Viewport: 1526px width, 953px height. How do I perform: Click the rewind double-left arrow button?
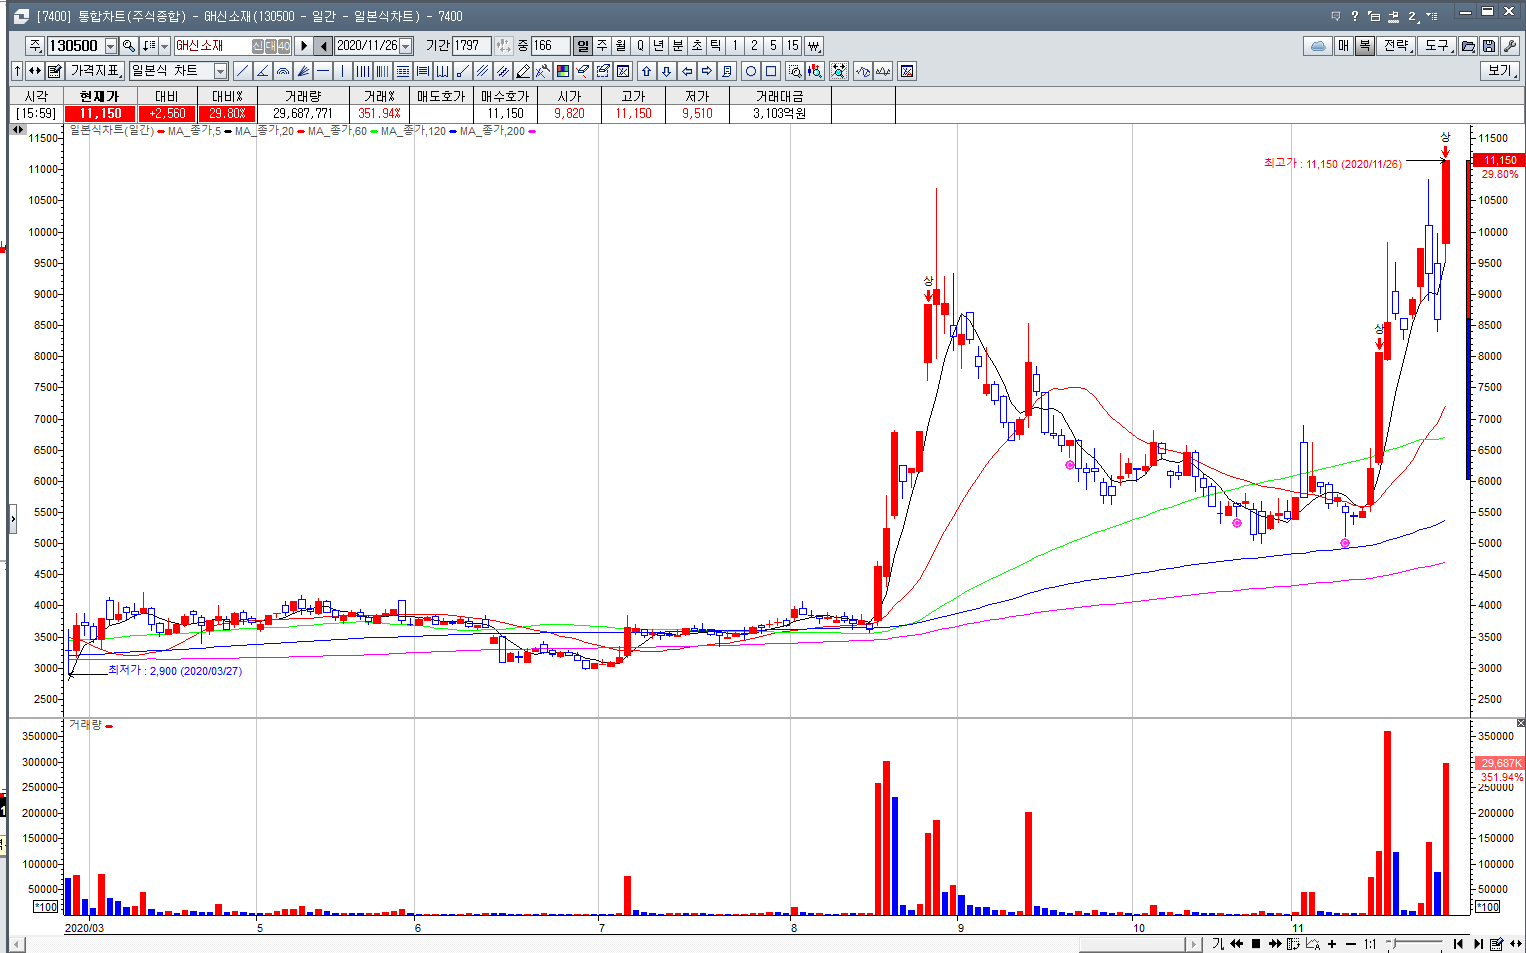click(x=1237, y=944)
